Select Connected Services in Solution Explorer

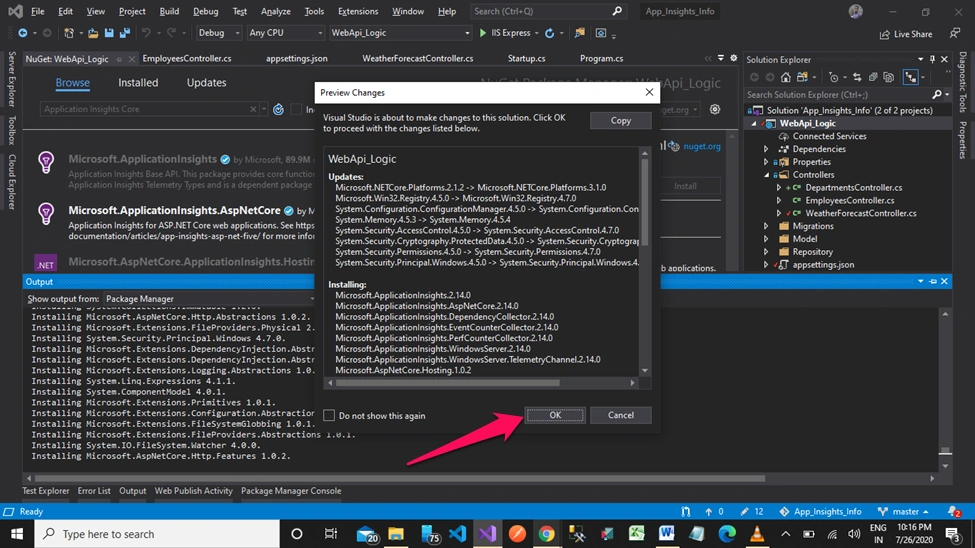click(829, 136)
